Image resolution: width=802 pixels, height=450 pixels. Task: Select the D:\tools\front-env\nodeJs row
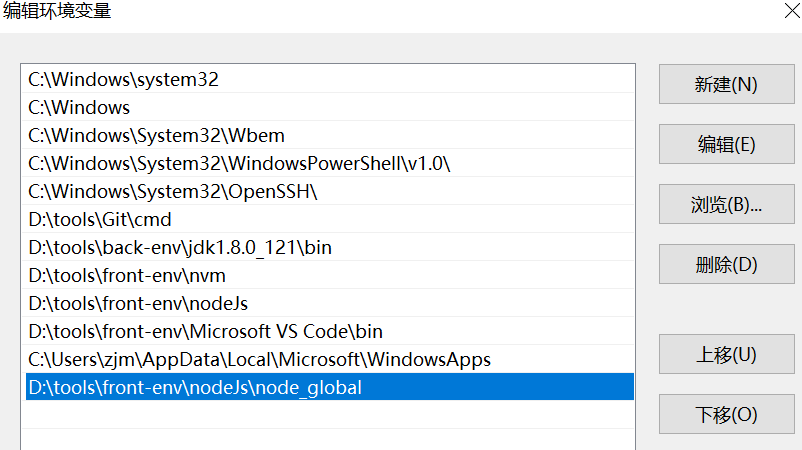[327, 304]
